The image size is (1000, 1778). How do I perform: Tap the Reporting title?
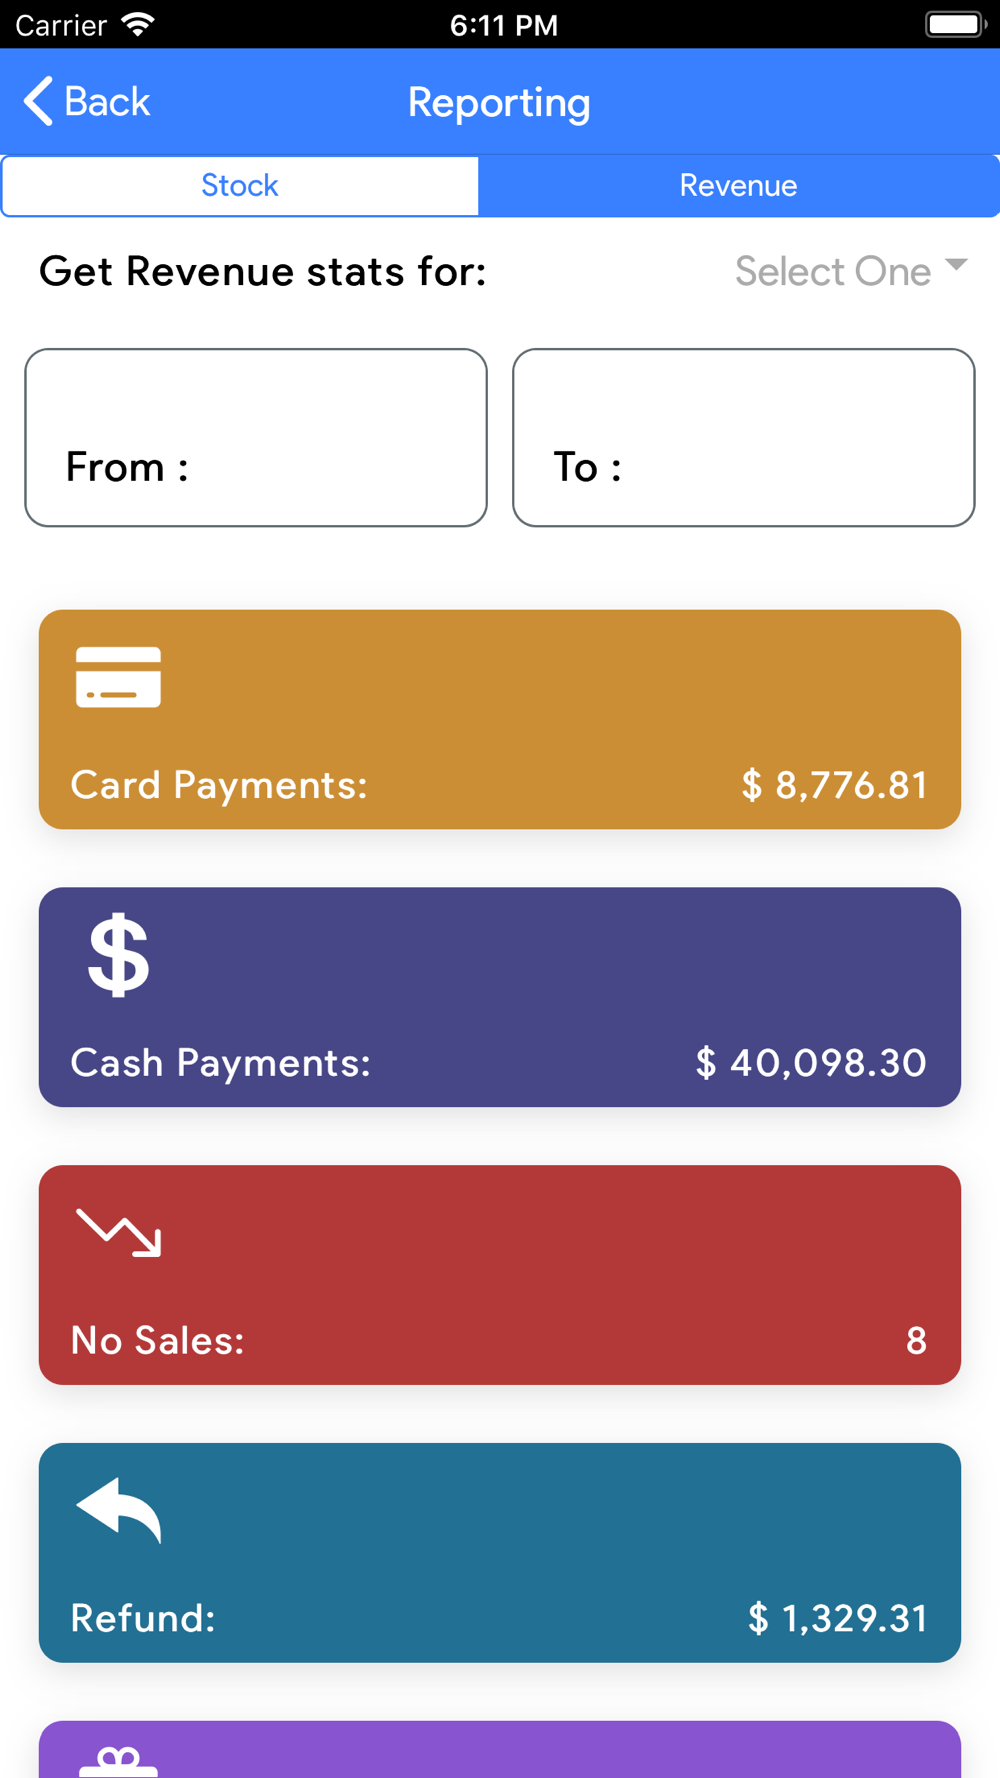coord(499,103)
